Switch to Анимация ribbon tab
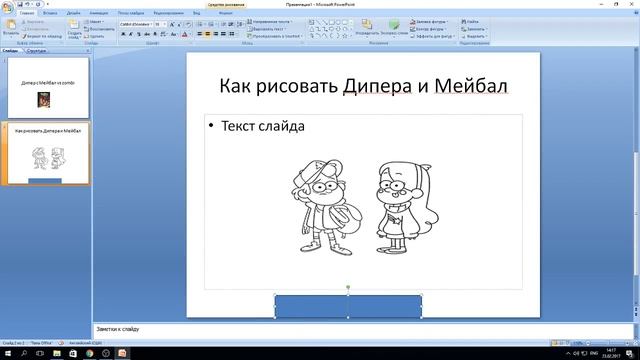The image size is (640, 360). click(99, 13)
